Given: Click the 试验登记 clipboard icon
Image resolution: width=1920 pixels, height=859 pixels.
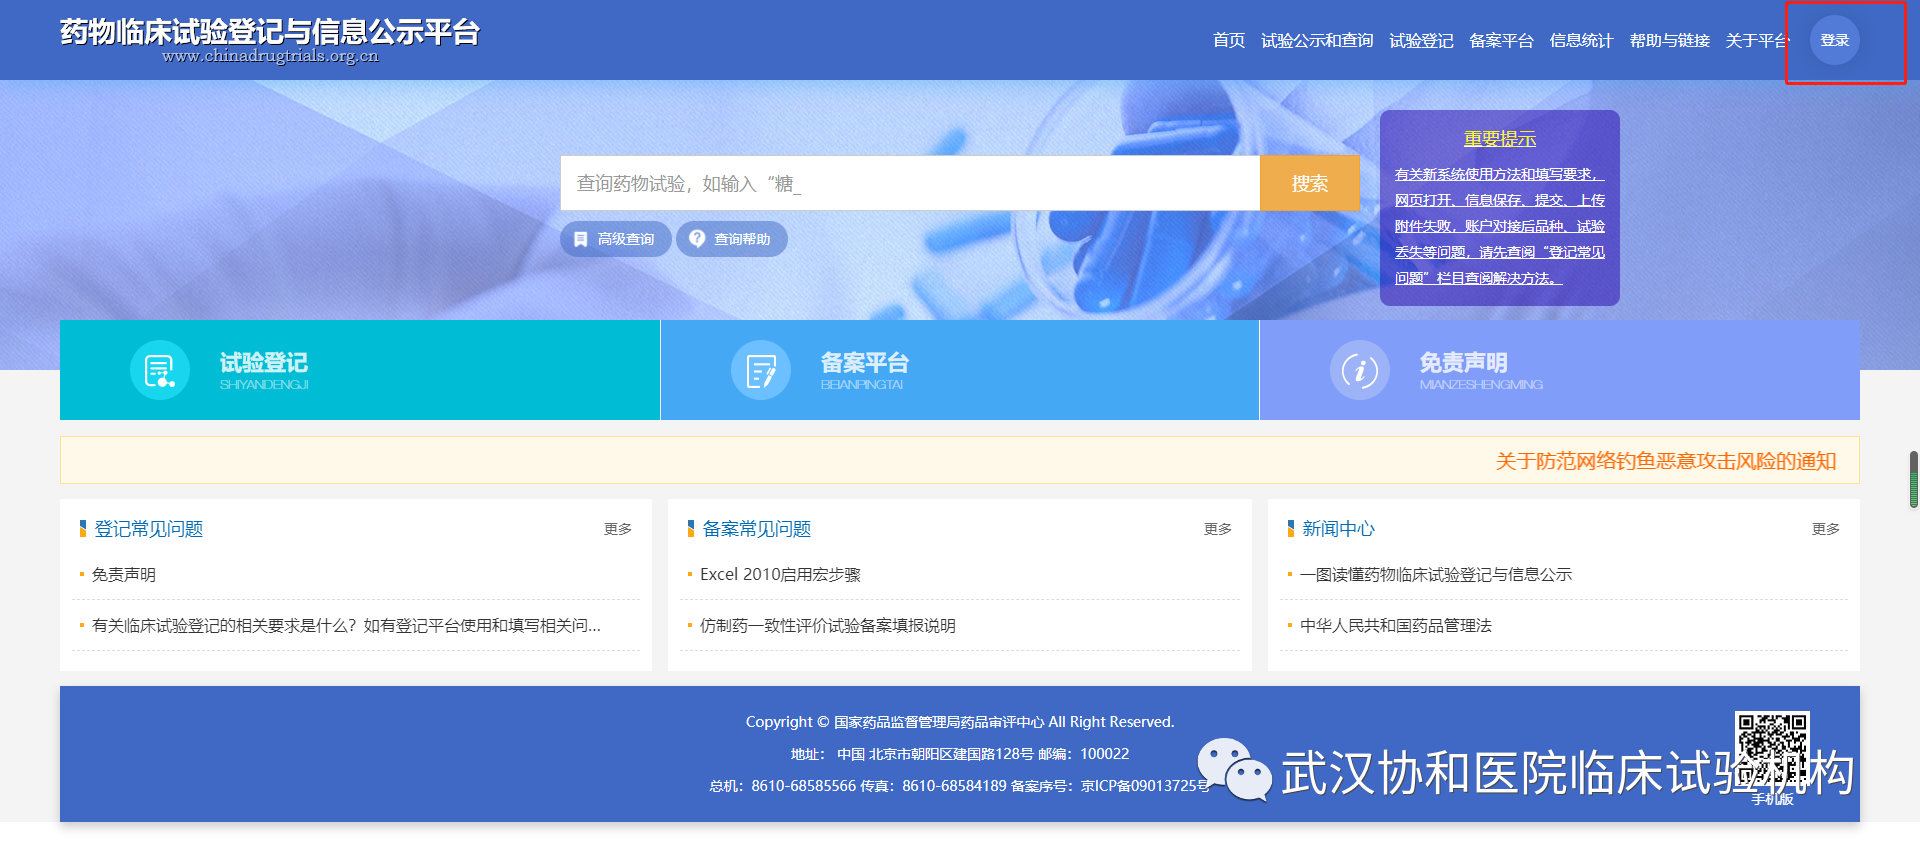Looking at the screenshot, I should 160,370.
